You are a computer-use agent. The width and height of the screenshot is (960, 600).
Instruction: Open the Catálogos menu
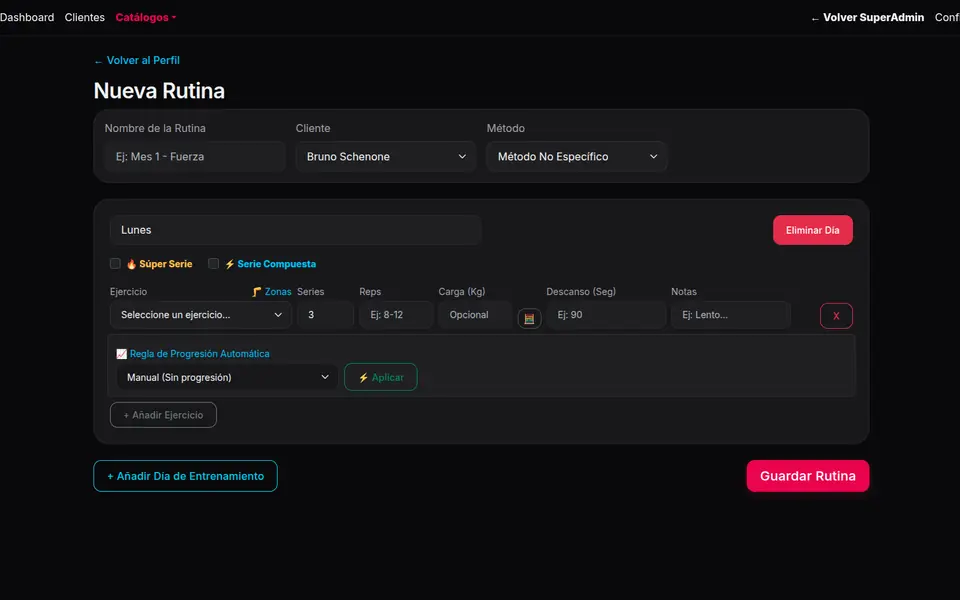pos(146,17)
